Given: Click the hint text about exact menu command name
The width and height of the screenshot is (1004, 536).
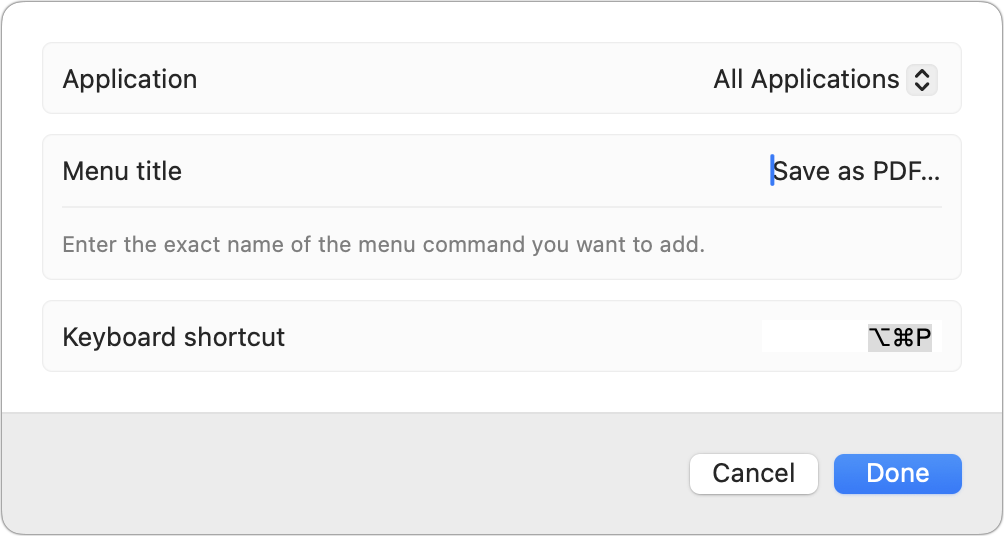Looking at the screenshot, I should pyautogui.click(x=384, y=245).
